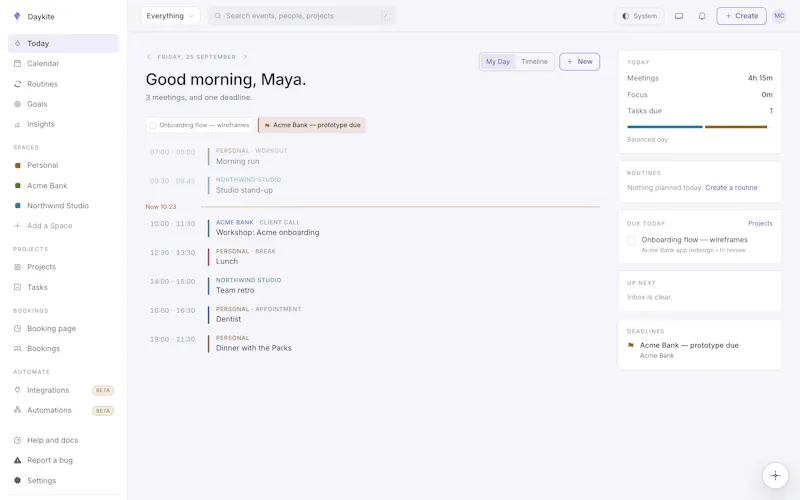Click the floating sparkle assistant button
The image size is (800, 500).
point(775,476)
